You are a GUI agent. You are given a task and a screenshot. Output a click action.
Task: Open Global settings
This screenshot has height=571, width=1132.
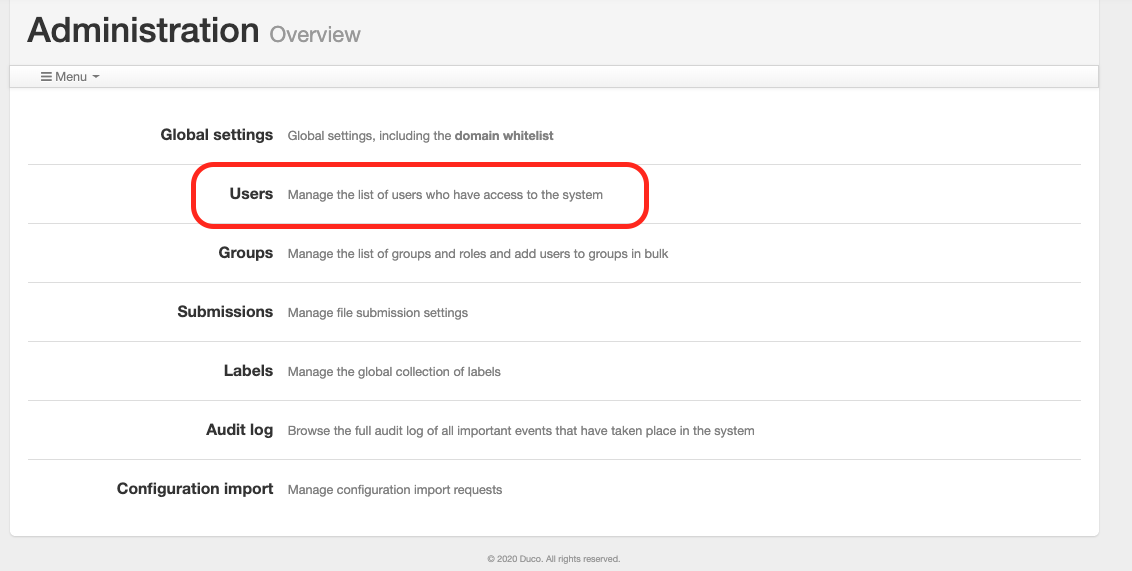coord(217,135)
